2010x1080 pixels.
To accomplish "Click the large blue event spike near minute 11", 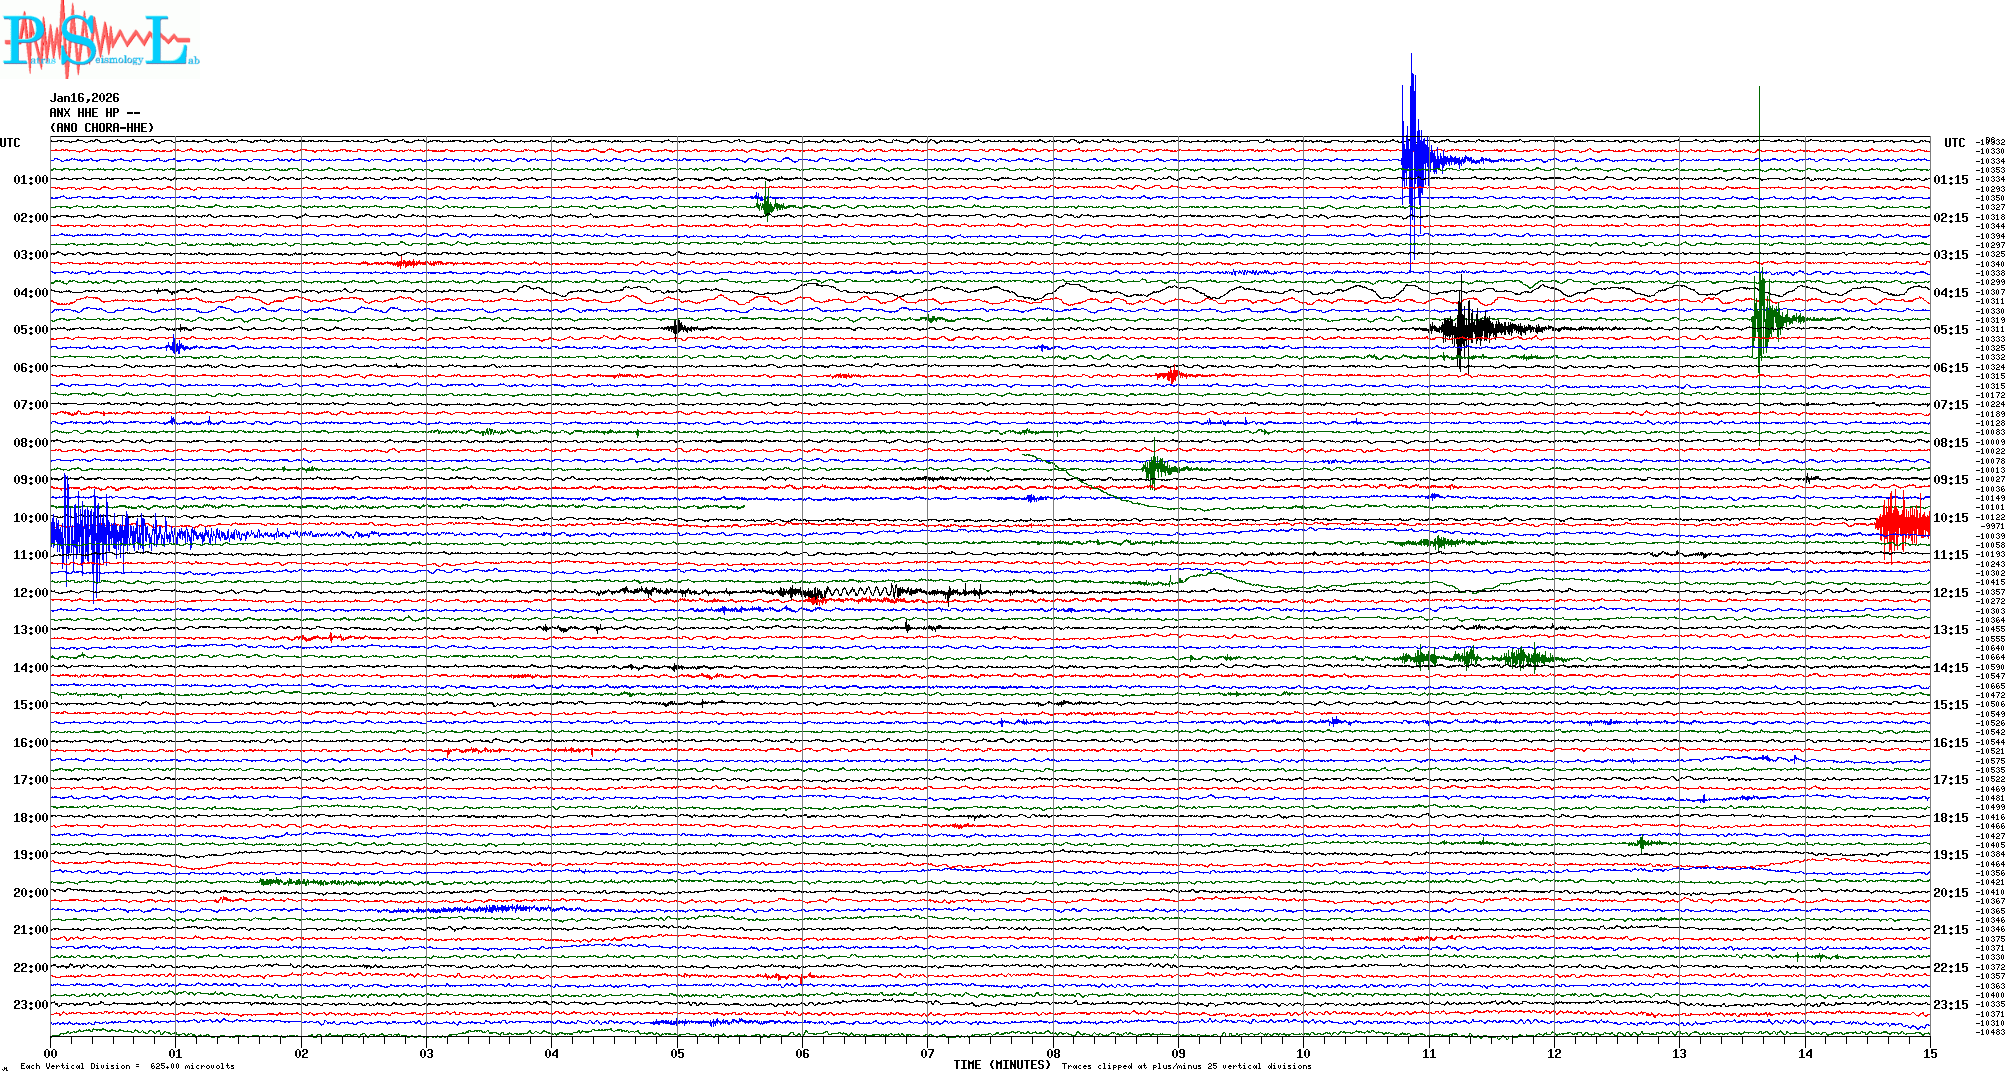I will pyautogui.click(x=1413, y=160).
